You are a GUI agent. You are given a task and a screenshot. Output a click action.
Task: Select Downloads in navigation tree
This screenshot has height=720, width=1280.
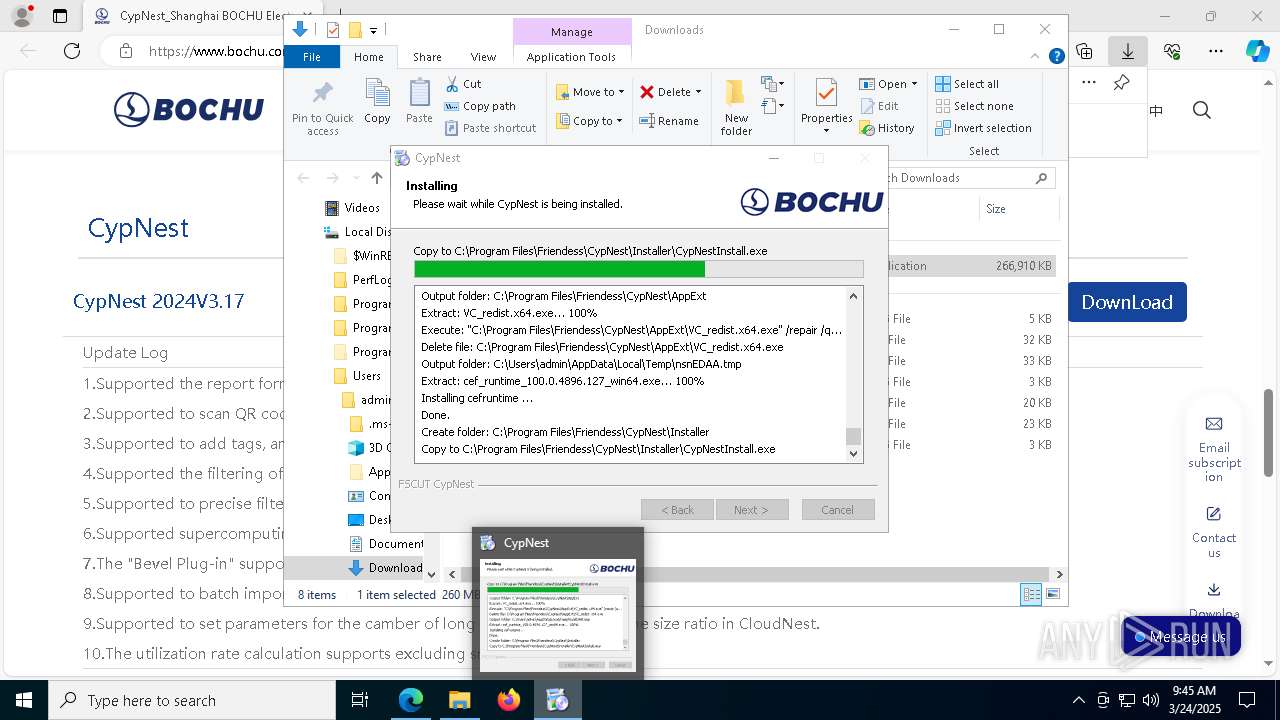pos(385,568)
